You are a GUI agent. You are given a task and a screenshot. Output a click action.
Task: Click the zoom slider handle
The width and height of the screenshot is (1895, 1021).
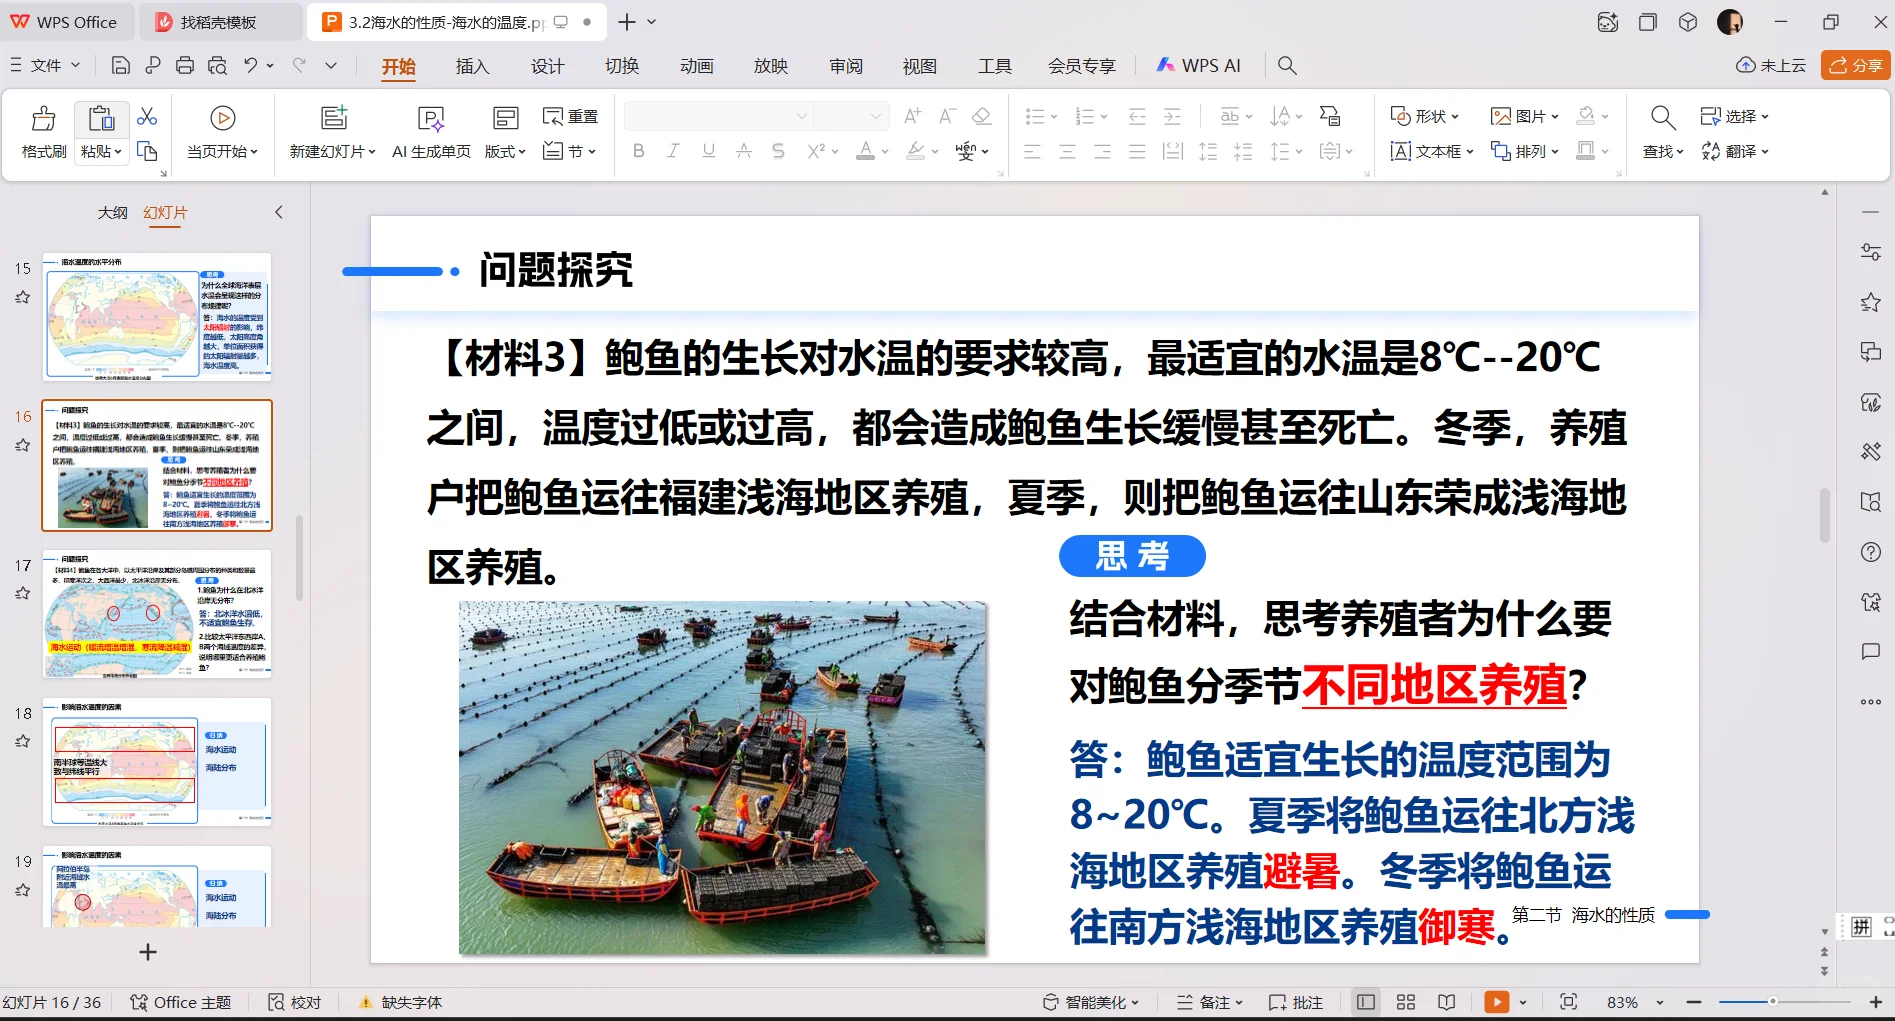click(1772, 1001)
